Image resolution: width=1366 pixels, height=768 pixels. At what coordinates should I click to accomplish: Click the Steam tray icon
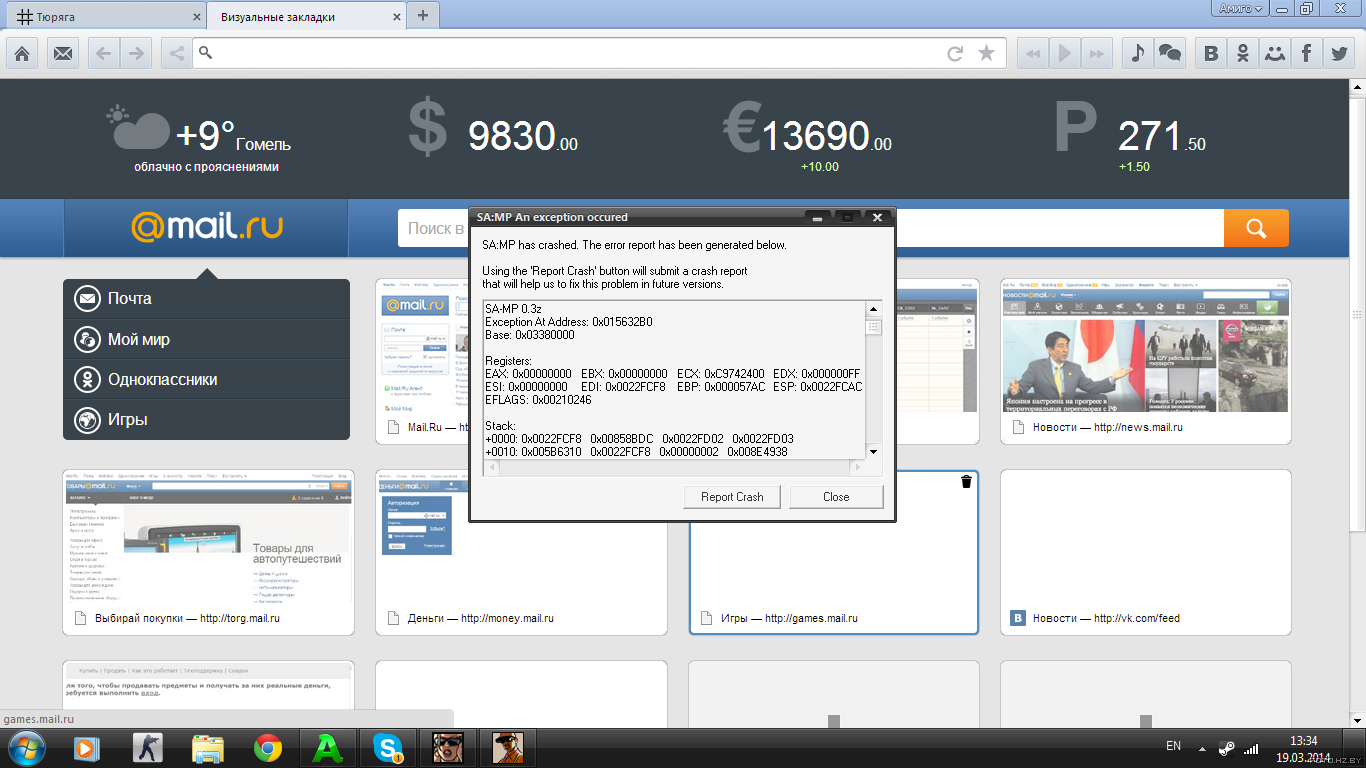tap(1227, 747)
